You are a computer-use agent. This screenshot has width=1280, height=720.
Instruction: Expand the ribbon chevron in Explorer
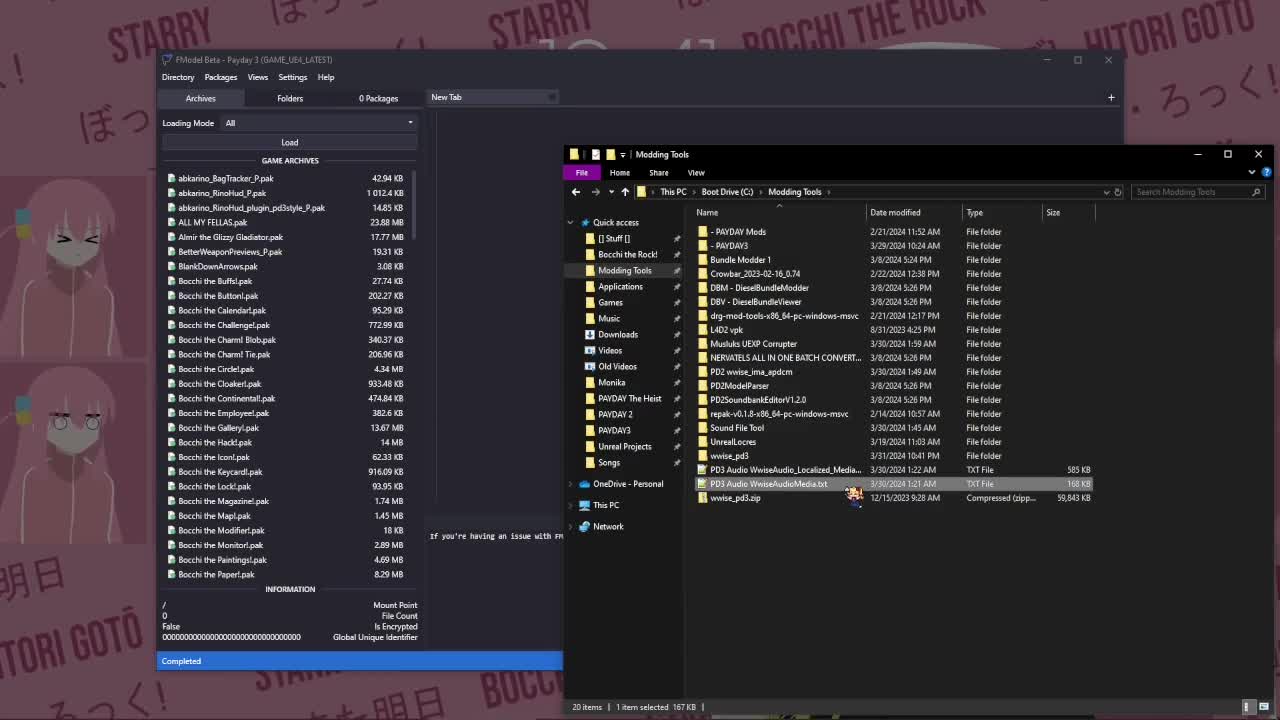click(1251, 172)
